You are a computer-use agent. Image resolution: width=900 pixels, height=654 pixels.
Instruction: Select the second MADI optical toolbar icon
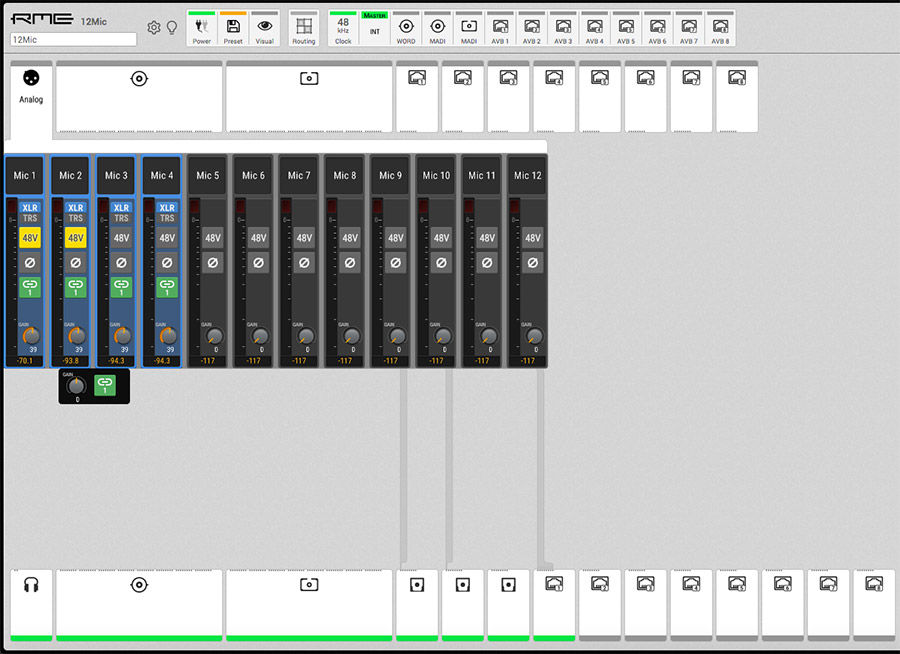coord(469,28)
